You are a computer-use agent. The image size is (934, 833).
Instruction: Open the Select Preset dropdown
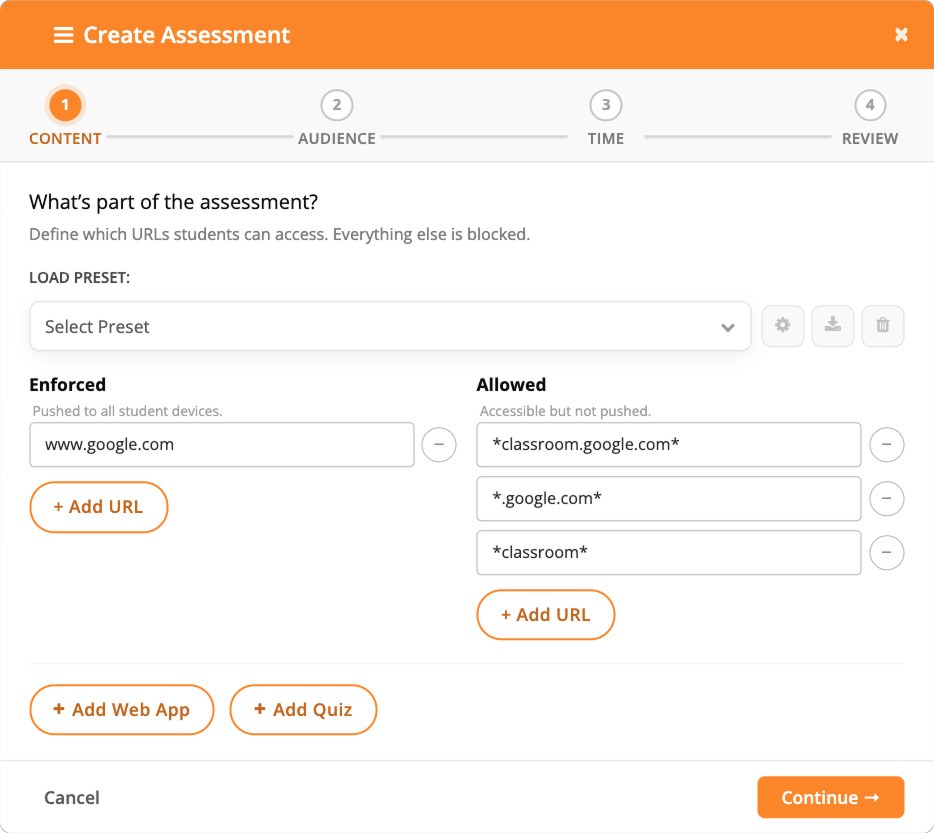pyautogui.click(x=390, y=327)
